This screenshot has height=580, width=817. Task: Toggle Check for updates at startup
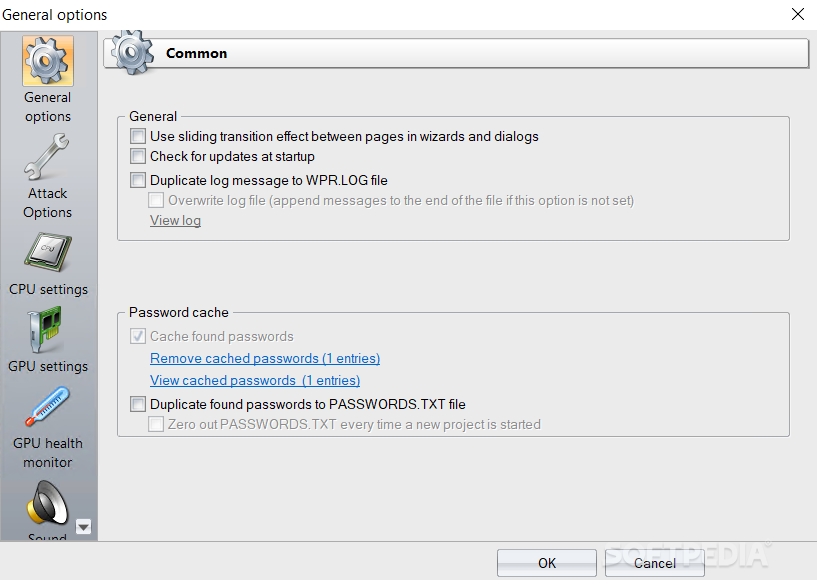pos(138,156)
